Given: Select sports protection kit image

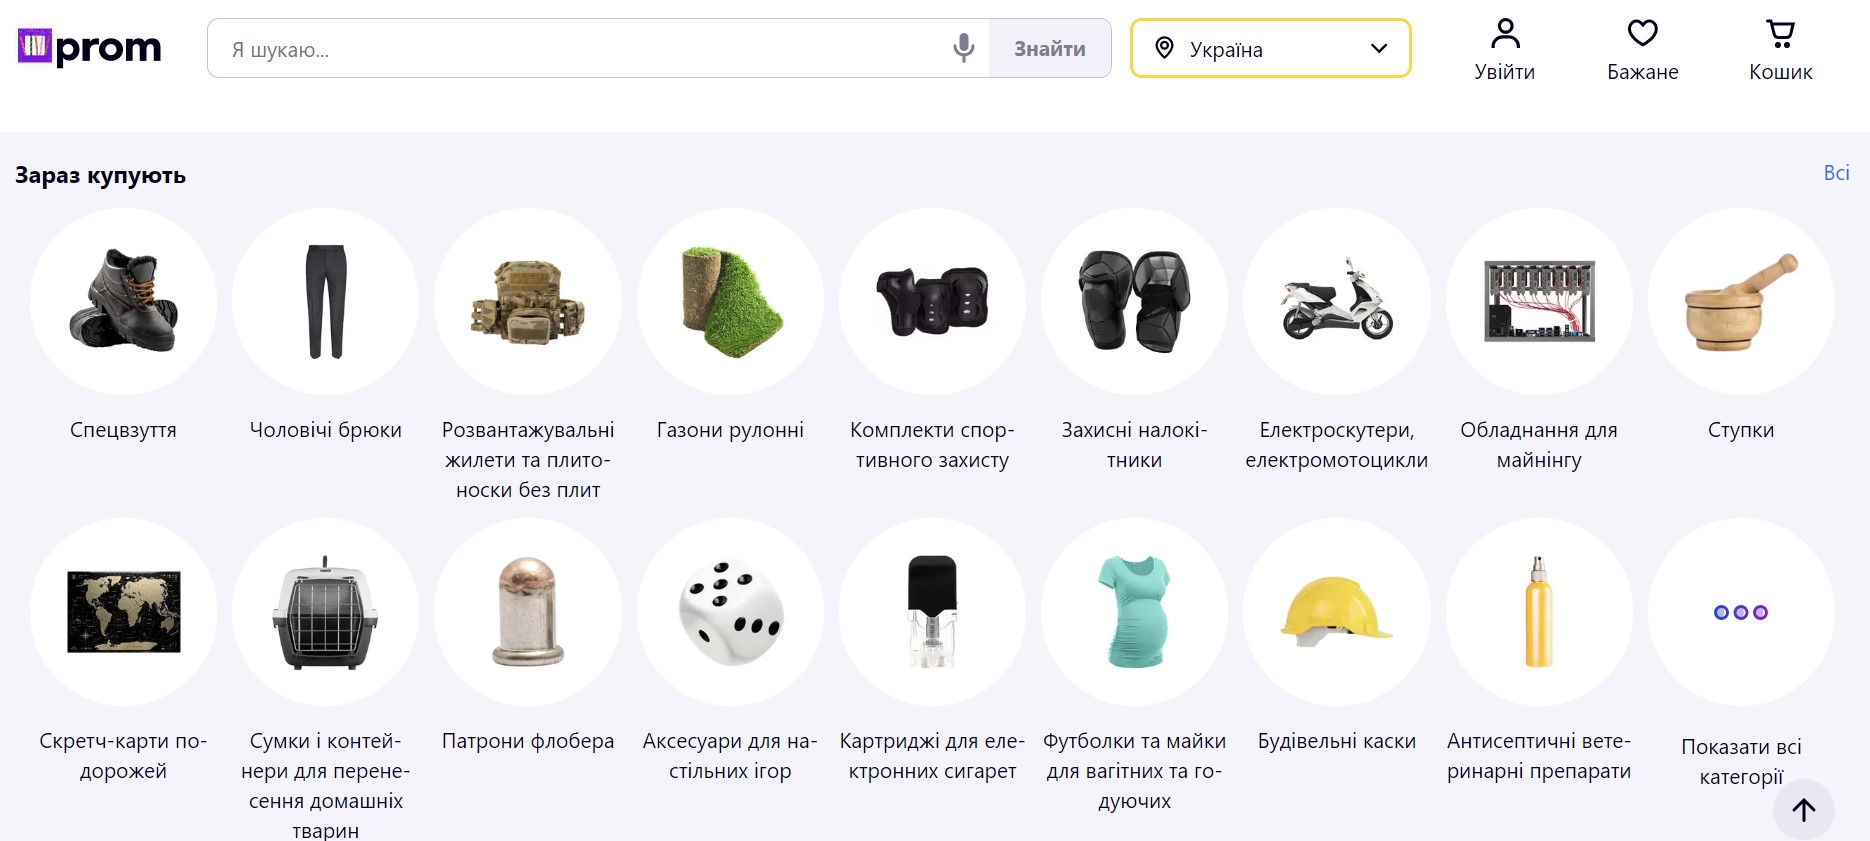Looking at the screenshot, I should (x=932, y=301).
